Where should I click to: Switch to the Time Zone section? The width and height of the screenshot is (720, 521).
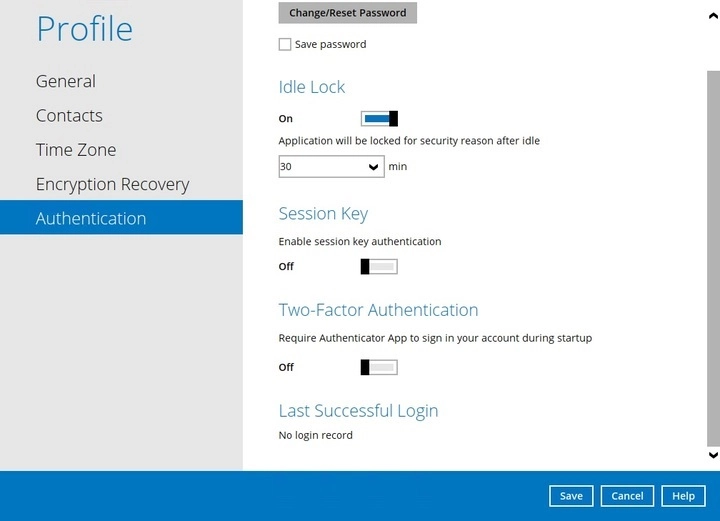point(76,150)
